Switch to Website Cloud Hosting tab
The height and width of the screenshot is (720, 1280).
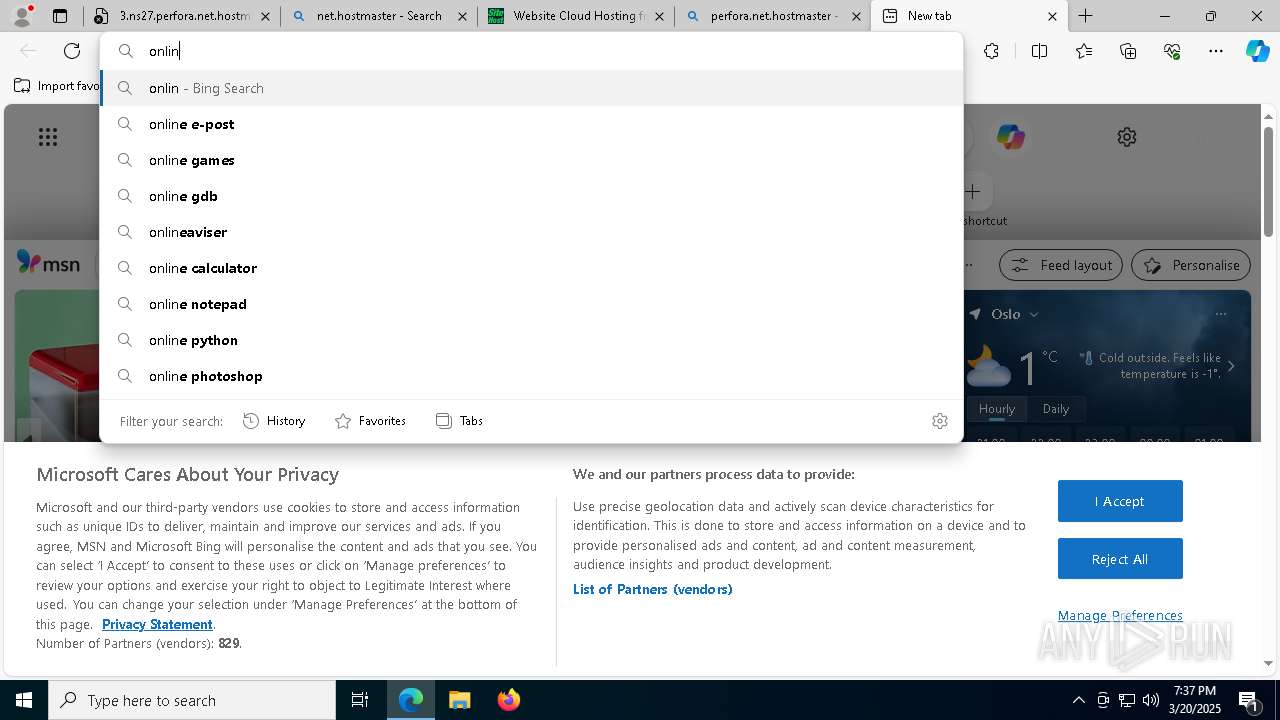pos(576,16)
